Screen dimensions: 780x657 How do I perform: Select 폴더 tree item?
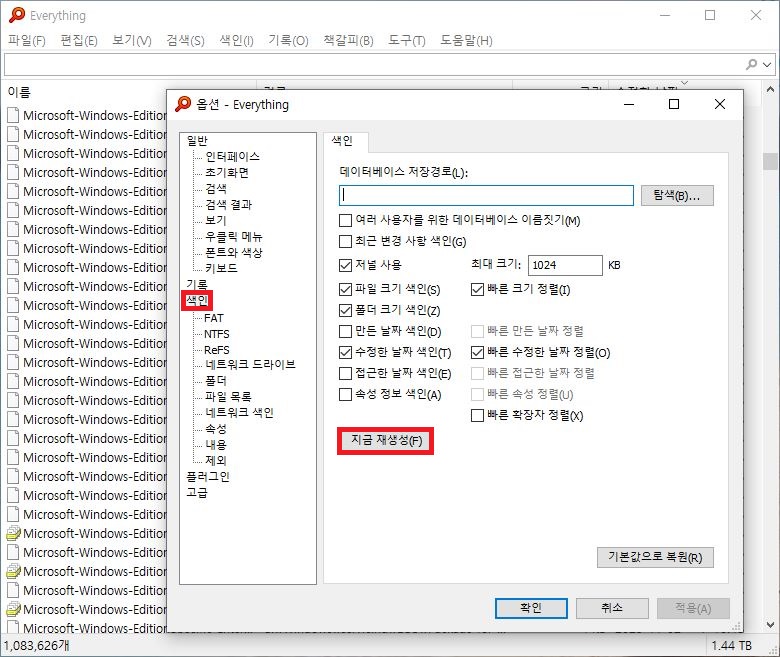(x=216, y=380)
